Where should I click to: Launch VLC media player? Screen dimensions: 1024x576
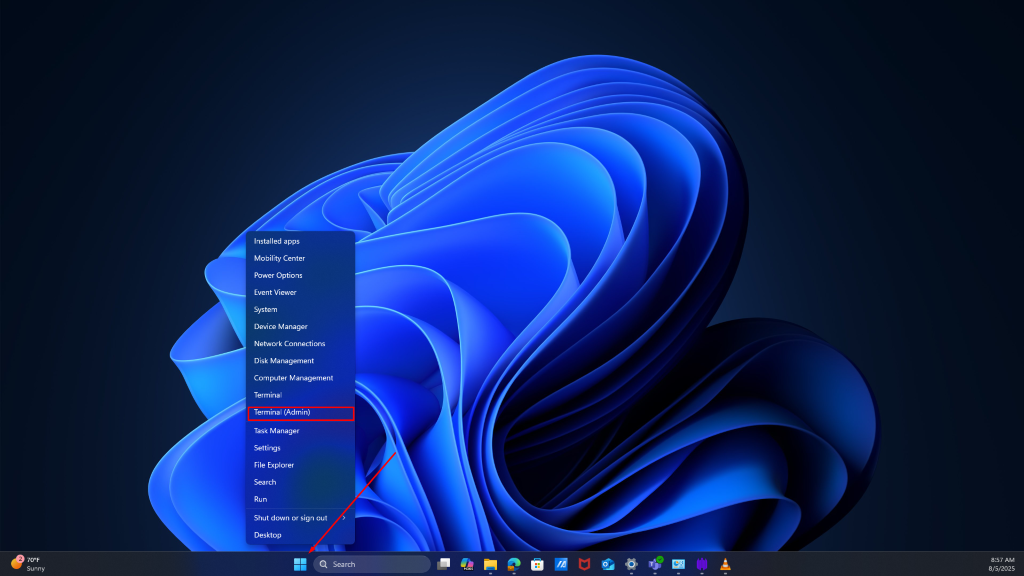tap(725, 563)
